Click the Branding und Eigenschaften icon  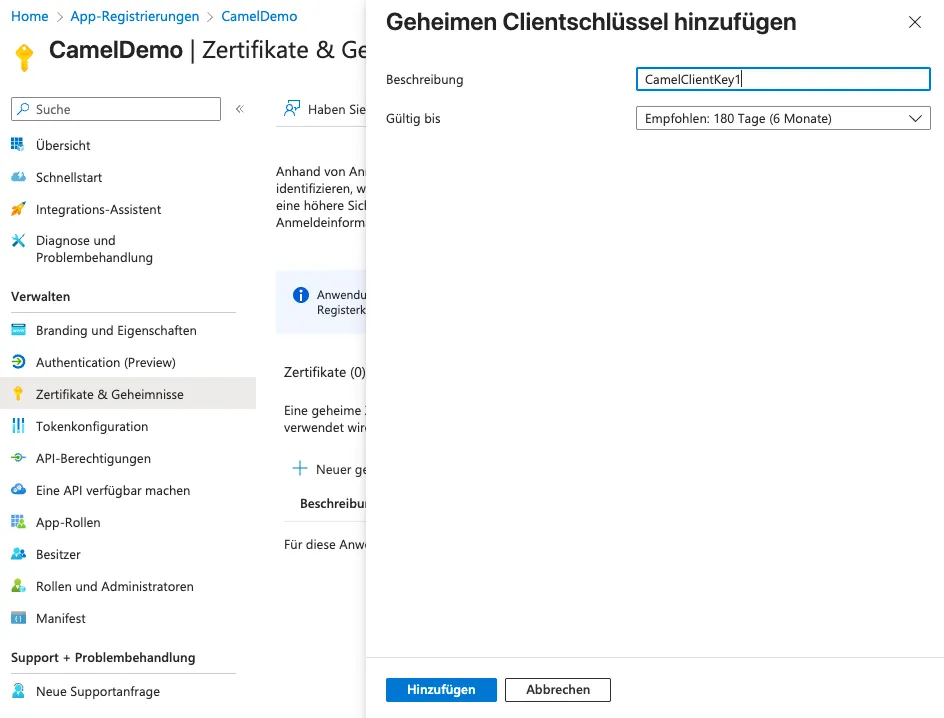pos(18,330)
